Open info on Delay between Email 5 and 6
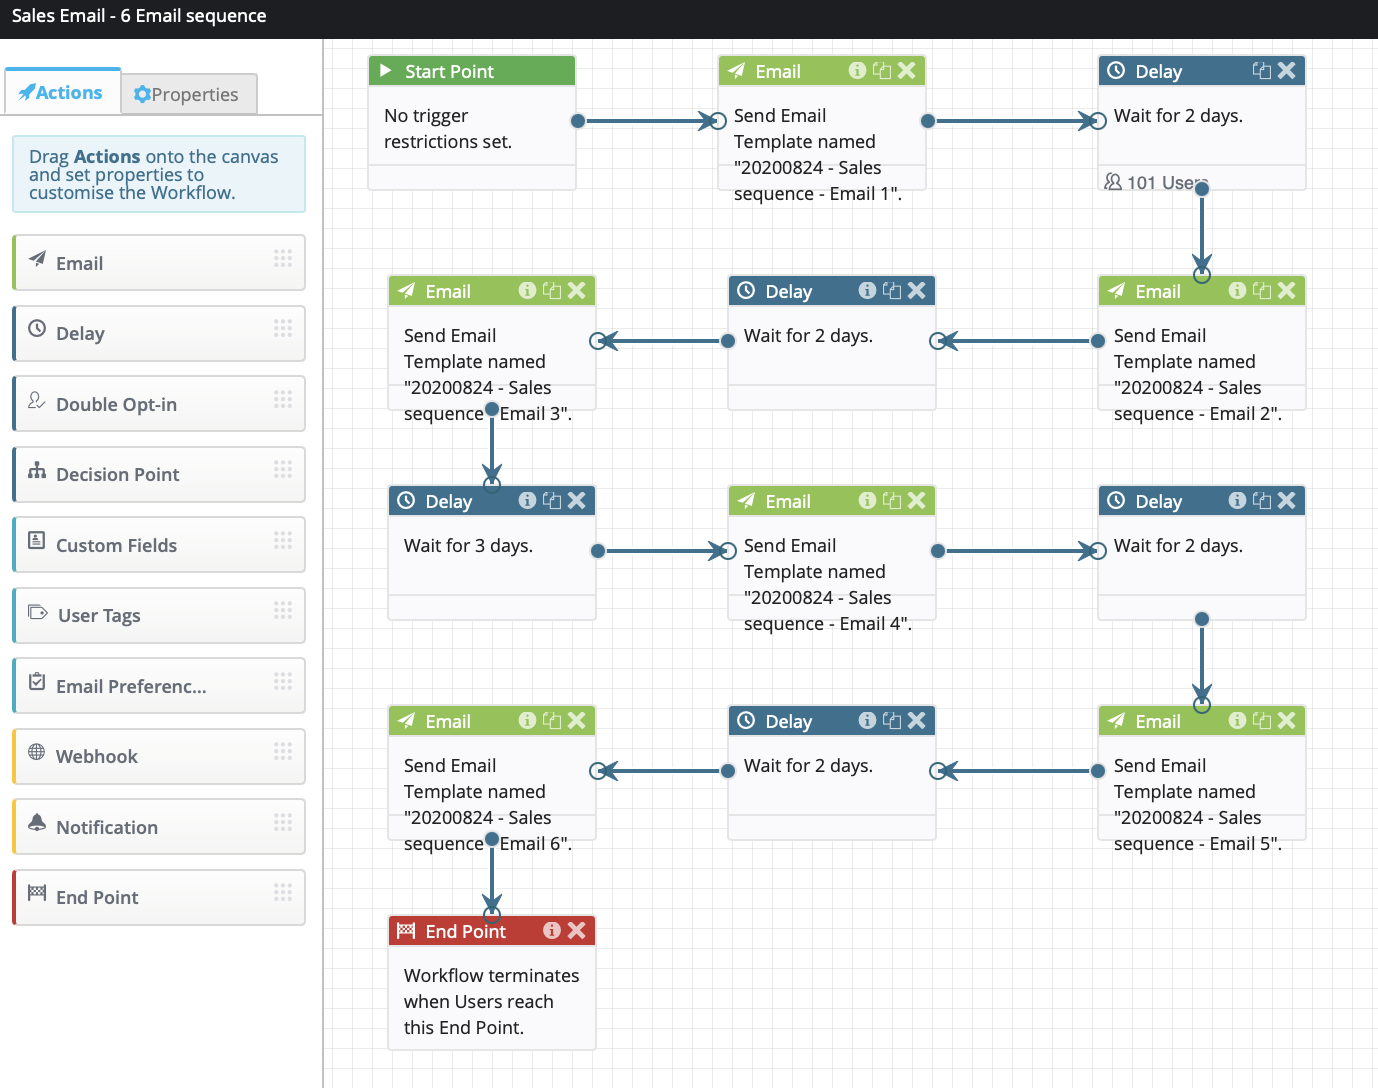The image size is (1378, 1088). 867,720
